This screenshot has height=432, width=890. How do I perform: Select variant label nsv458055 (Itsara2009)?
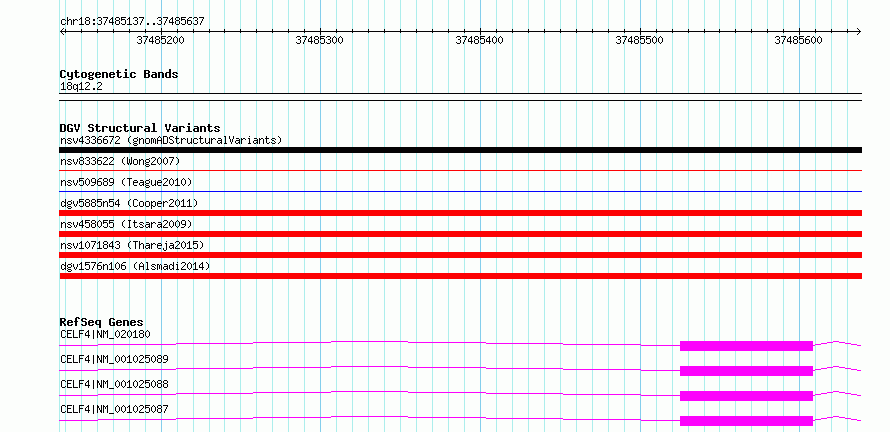[126, 224]
